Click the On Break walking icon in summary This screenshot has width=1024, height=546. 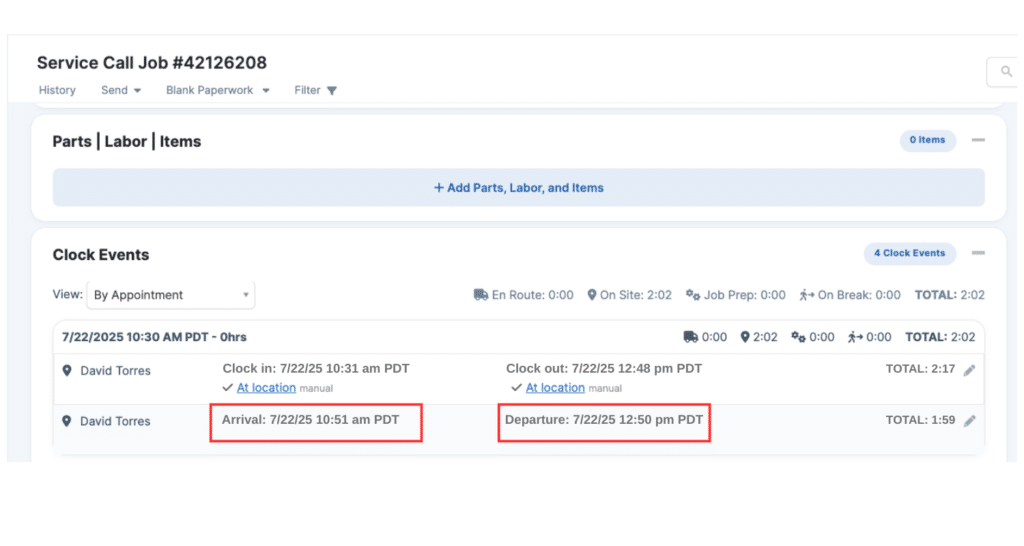tap(806, 295)
